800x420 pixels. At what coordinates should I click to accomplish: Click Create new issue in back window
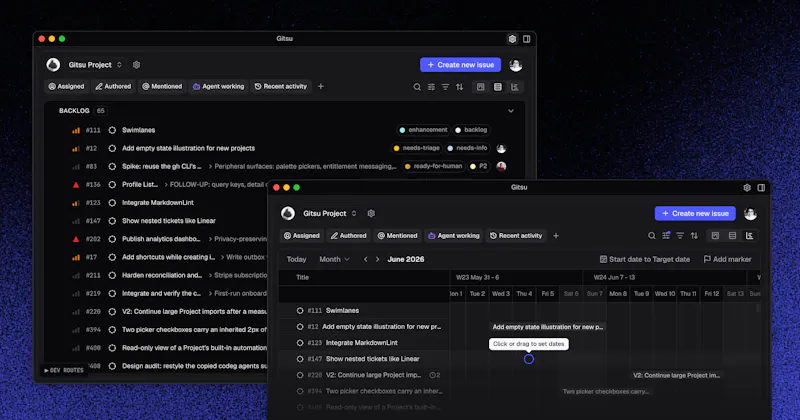tap(460, 65)
